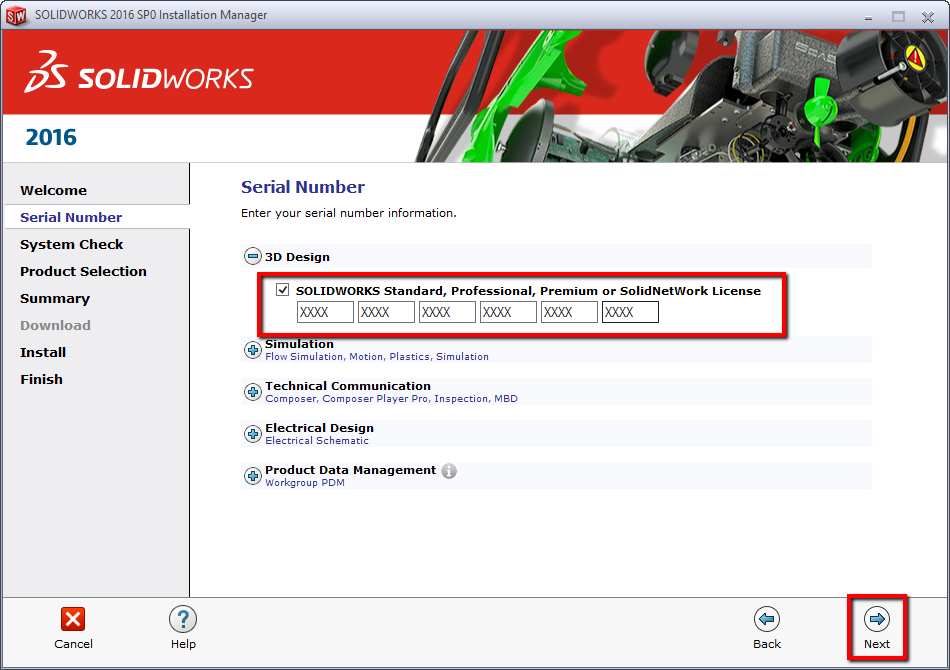Click the sixth serial number field
The image size is (950, 670).
point(630,312)
